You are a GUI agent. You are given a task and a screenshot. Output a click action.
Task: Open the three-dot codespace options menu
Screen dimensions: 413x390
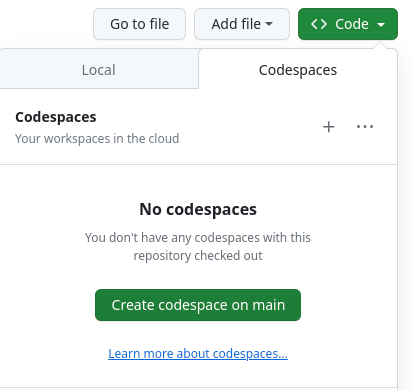click(365, 127)
